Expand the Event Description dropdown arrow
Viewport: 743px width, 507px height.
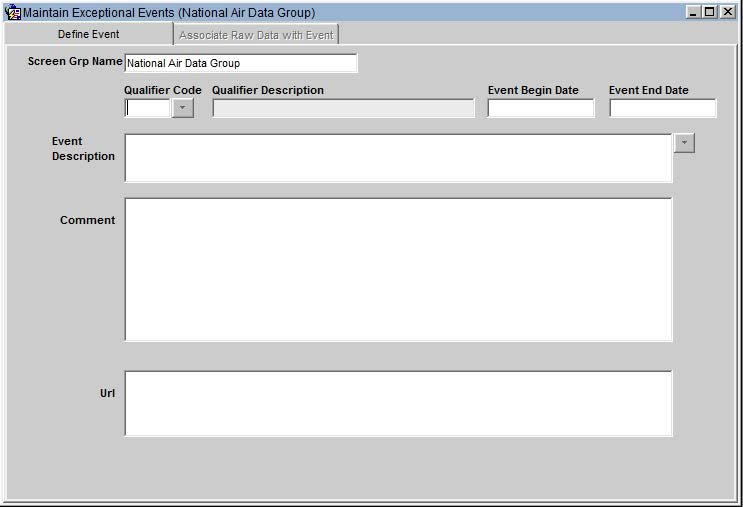click(683, 143)
